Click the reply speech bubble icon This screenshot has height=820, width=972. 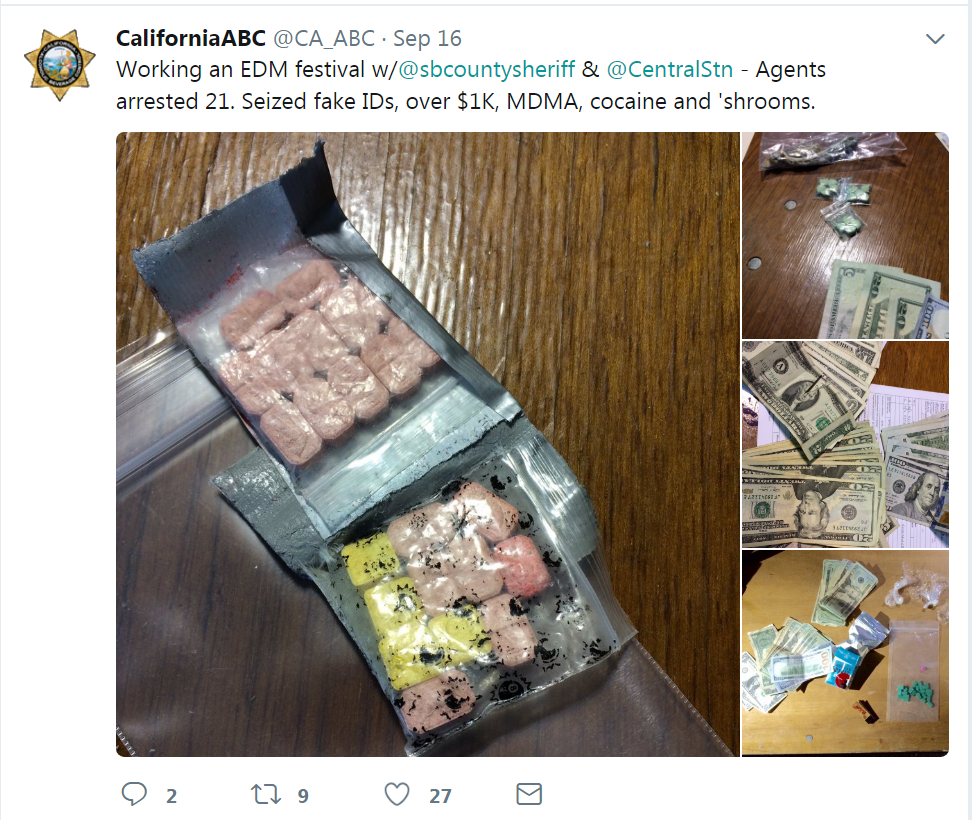[134, 794]
